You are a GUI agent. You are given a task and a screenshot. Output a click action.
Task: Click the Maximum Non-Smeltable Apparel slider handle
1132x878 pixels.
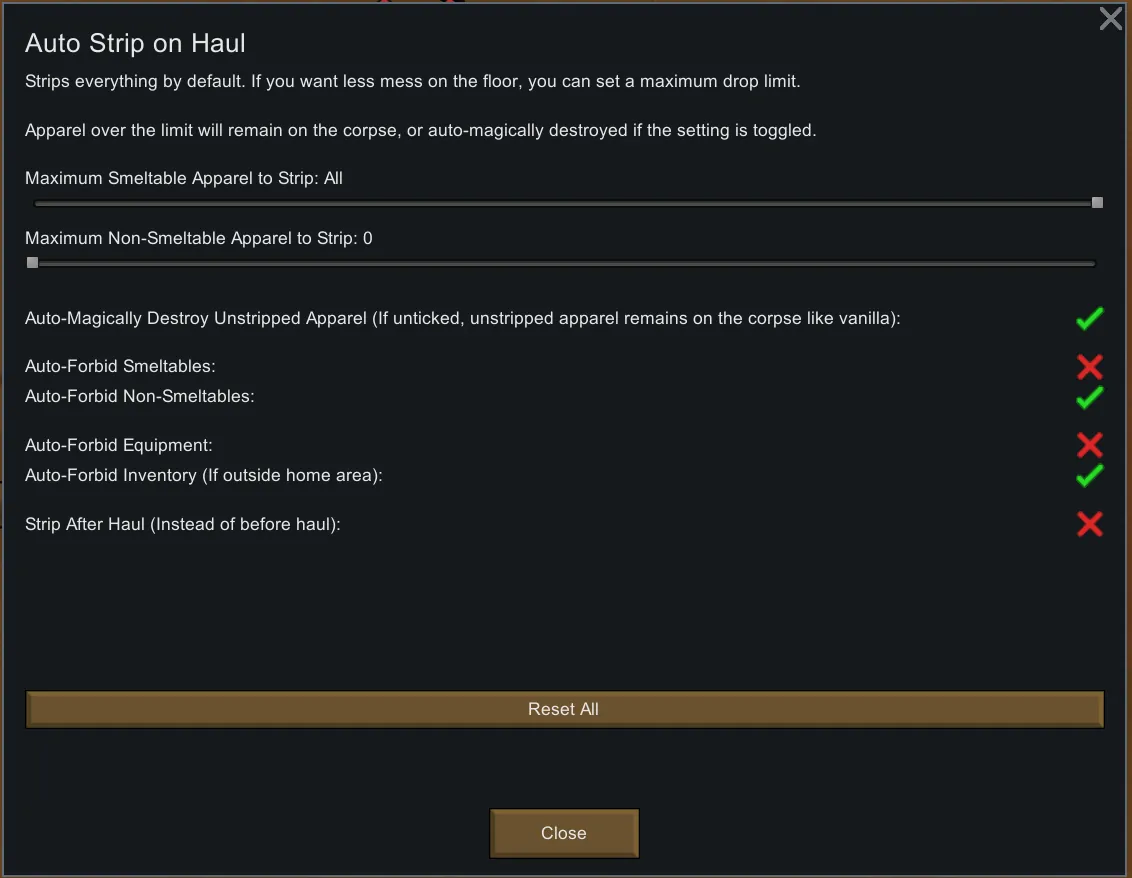pos(33,263)
